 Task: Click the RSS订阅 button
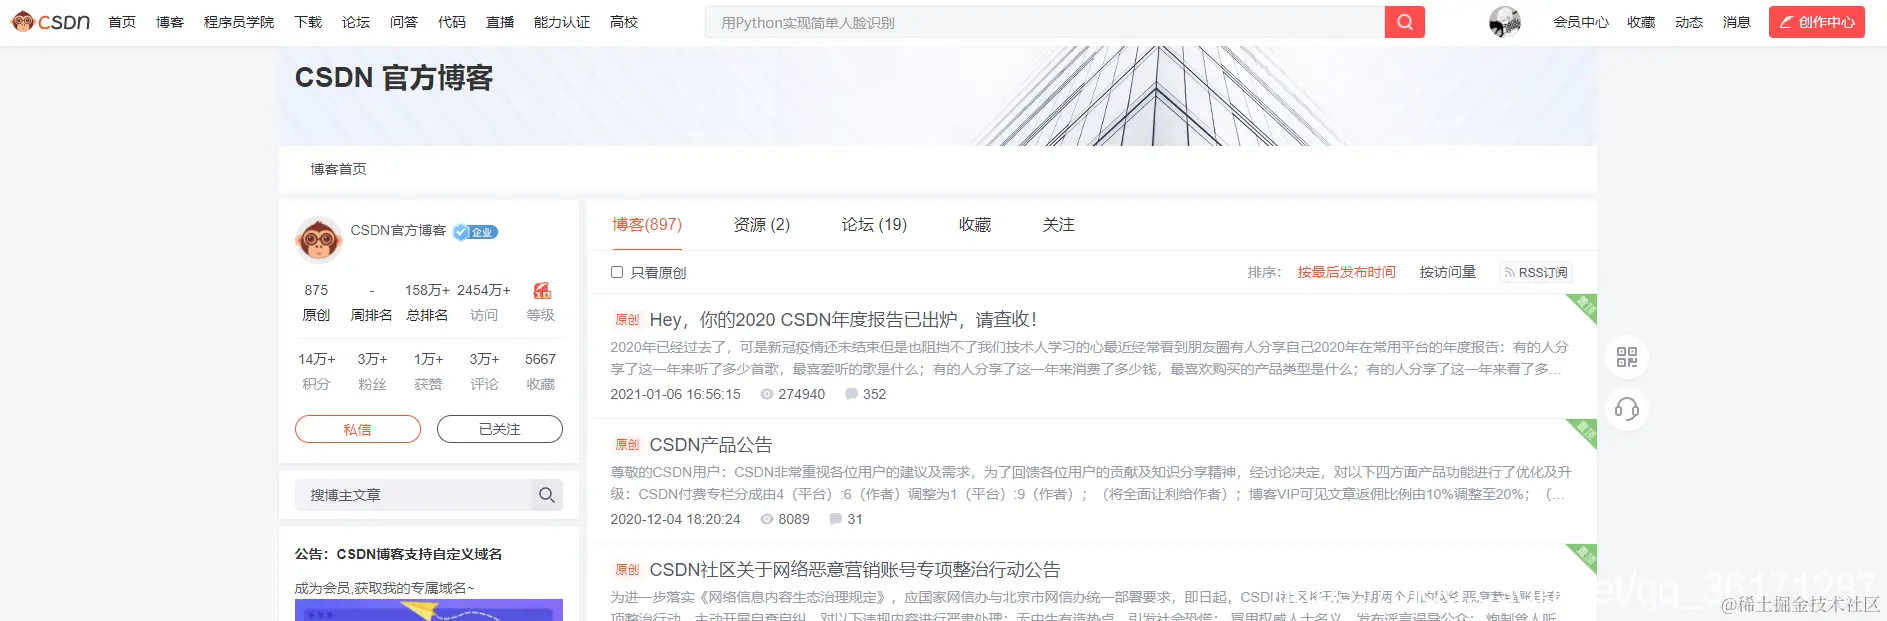[x=1536, y=272]
